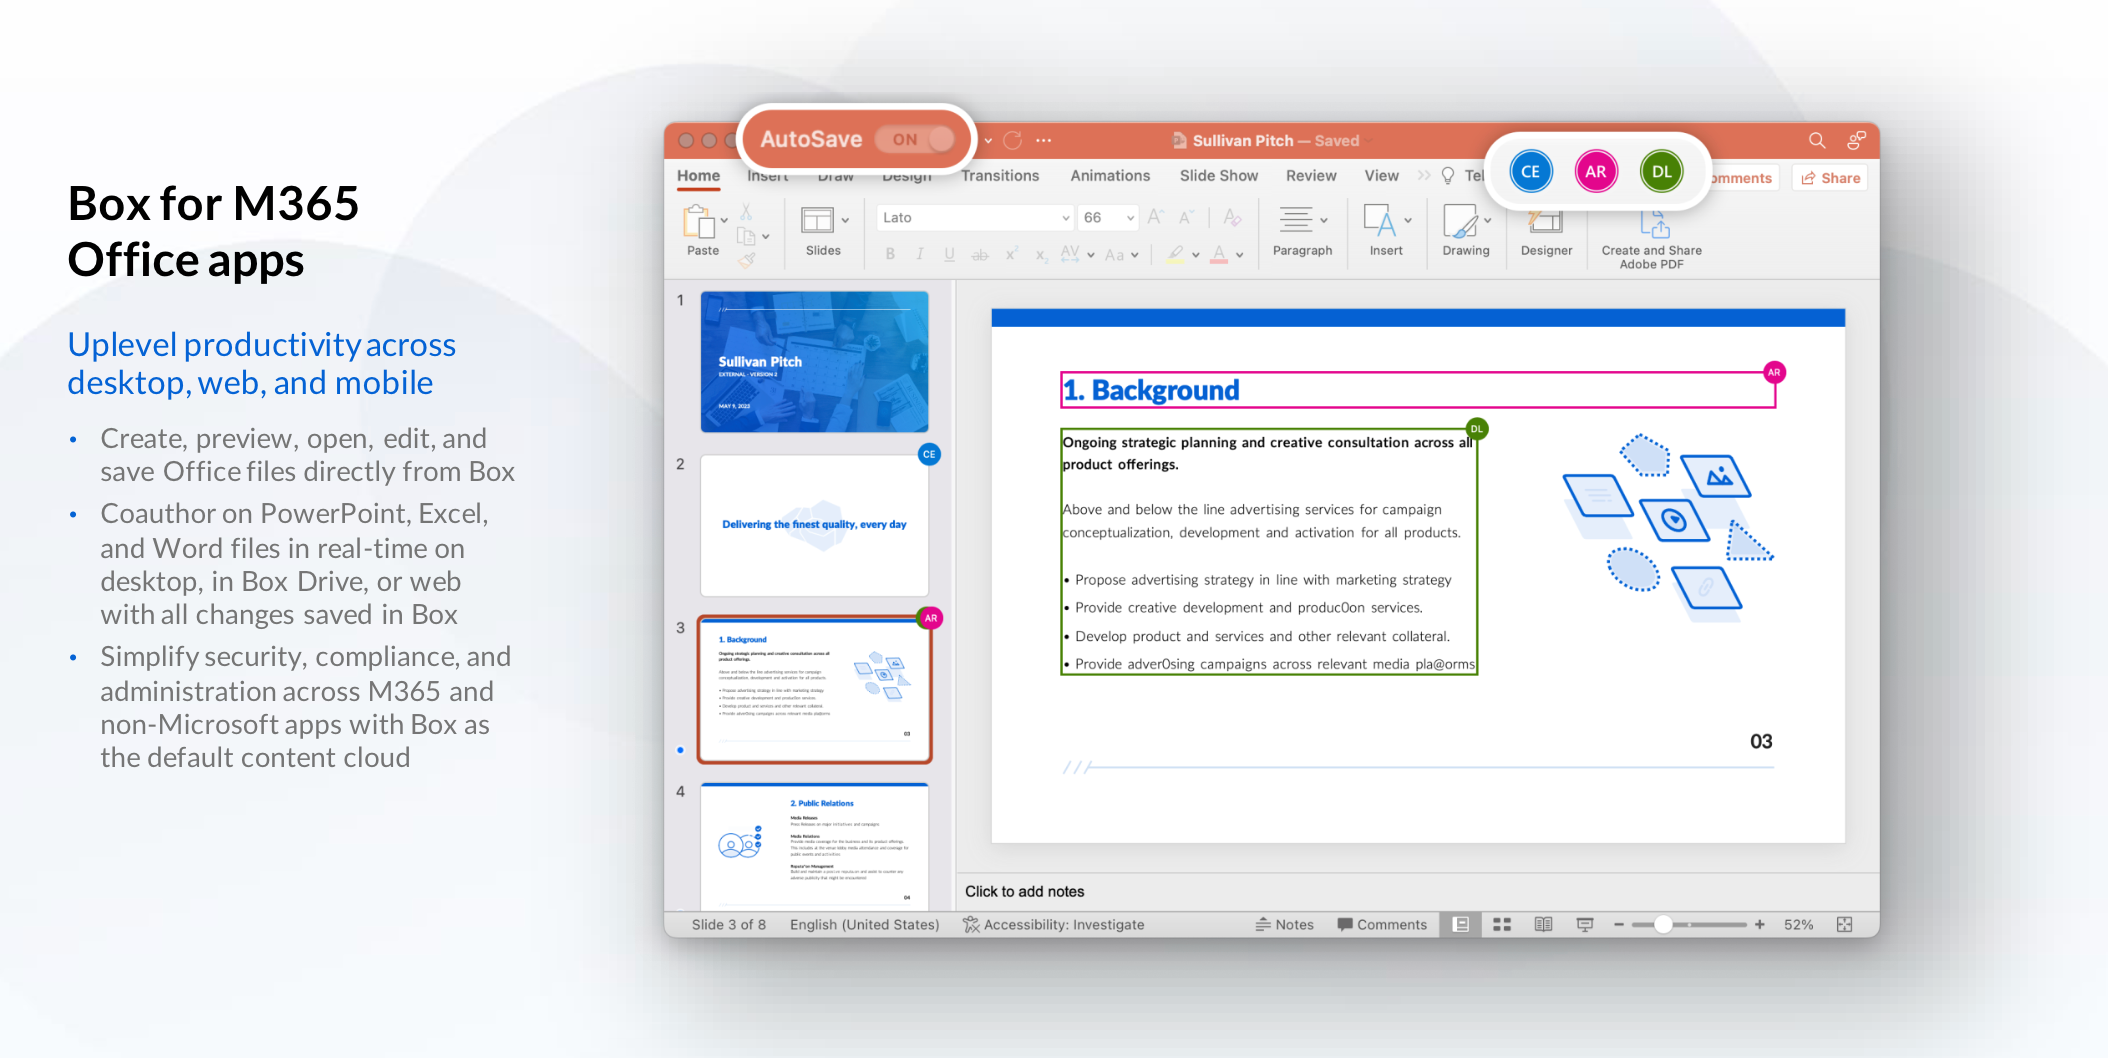The image size is (2108, 1058).
Task: Click the Cut scissors icon
Action: pos(746,211)
